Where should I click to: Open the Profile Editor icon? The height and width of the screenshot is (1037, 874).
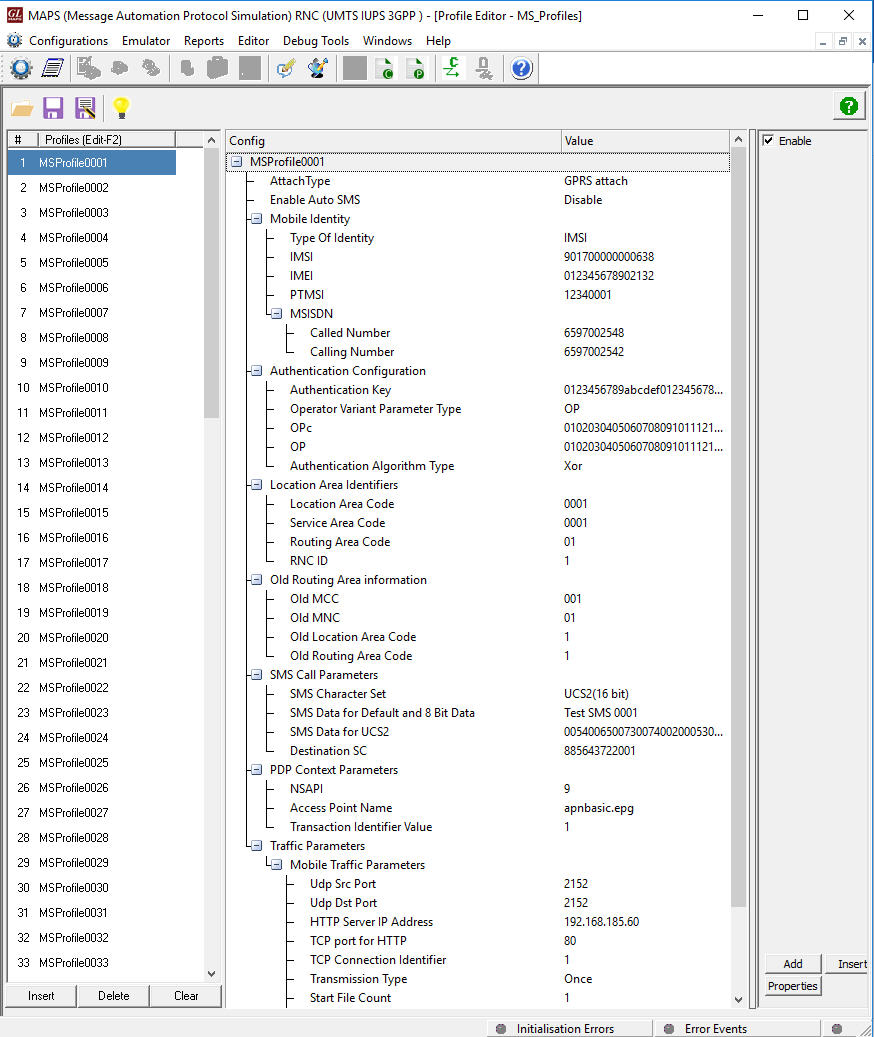[x=53, y=68]
